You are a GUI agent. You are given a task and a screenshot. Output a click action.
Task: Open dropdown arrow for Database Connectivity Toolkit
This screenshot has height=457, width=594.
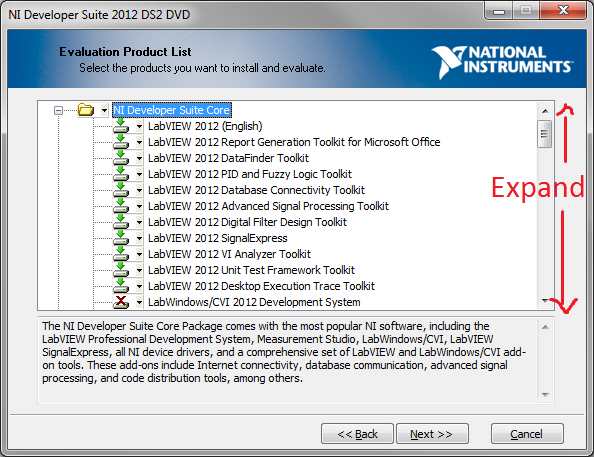coord(139,190)
